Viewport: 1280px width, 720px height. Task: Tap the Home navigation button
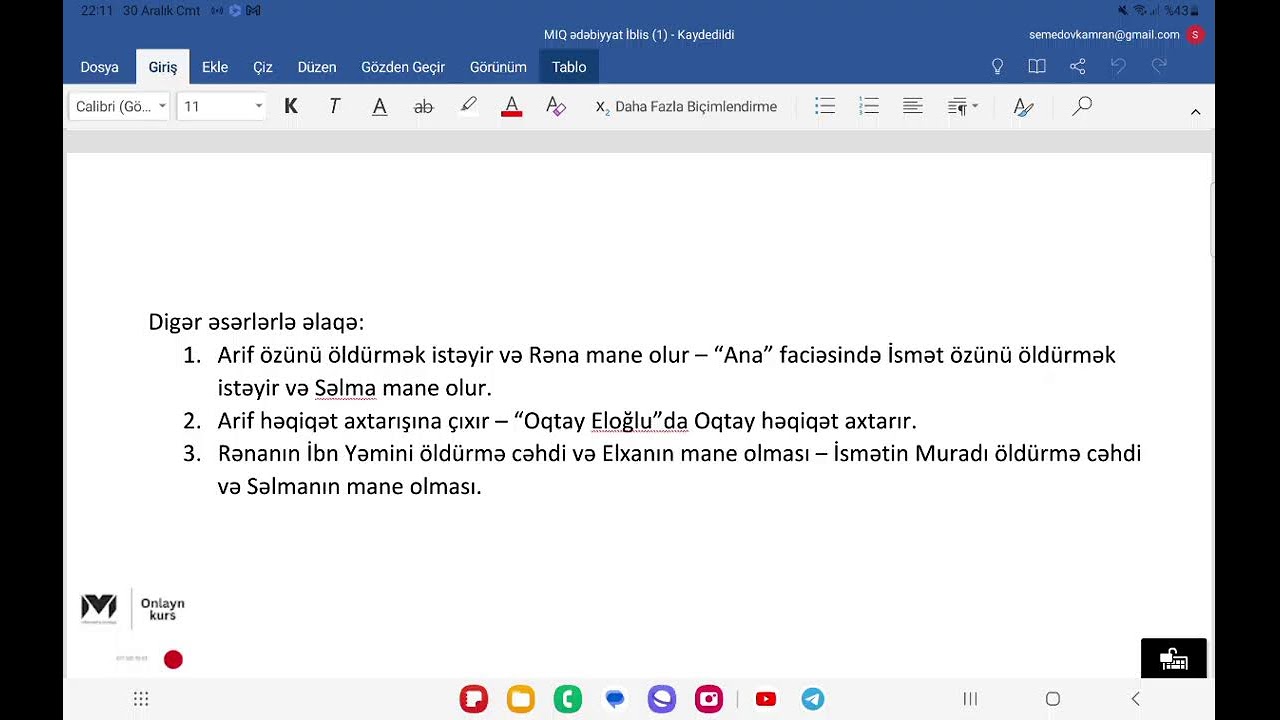pyautogui.click(x=1053, y=699)
